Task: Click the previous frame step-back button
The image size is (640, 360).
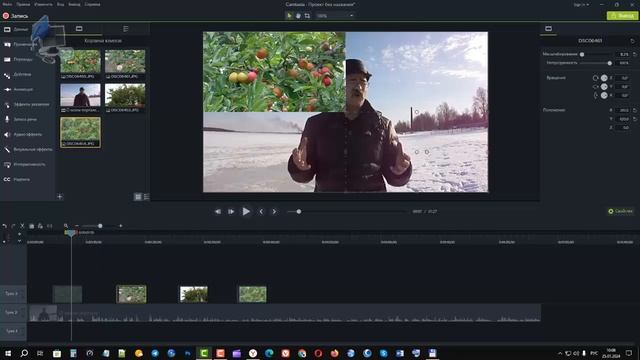Action: coord(218,211)
